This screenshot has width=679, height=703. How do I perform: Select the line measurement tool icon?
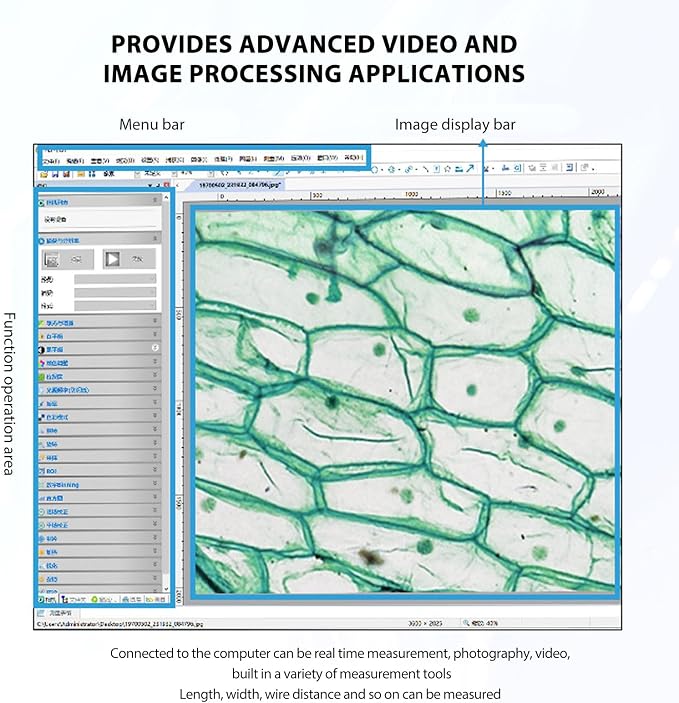pyautogui.click(x=425, y=169)
